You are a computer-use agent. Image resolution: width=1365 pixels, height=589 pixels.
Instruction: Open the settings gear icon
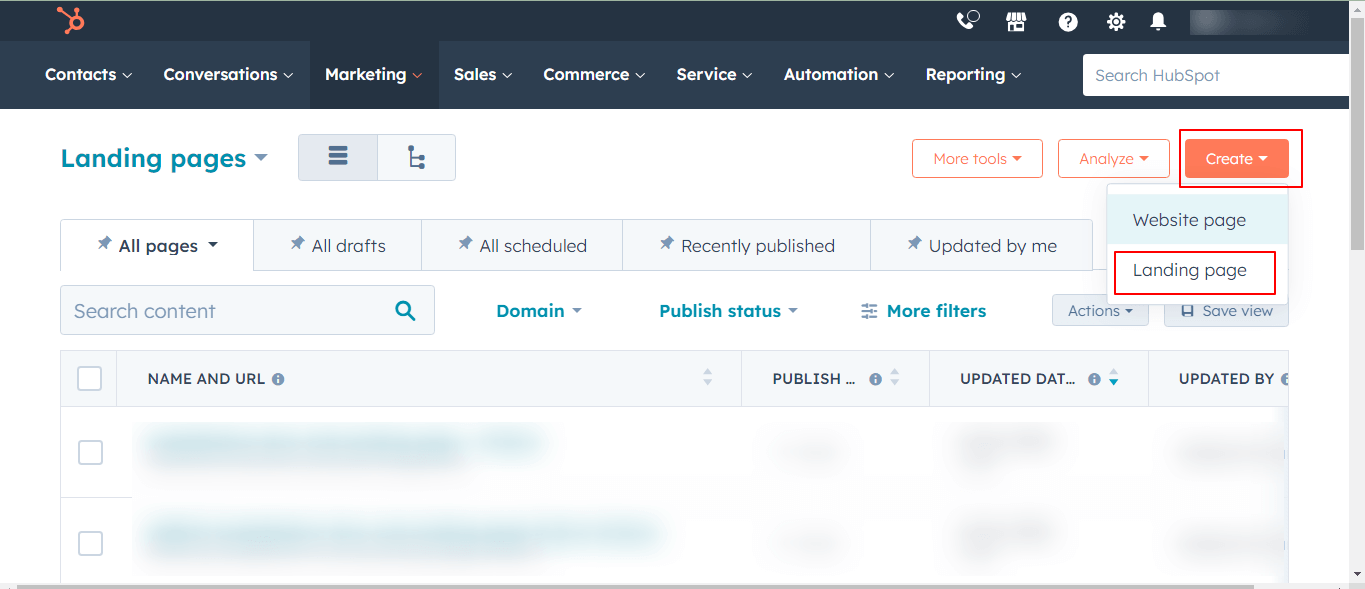[x=1115, y=20]
